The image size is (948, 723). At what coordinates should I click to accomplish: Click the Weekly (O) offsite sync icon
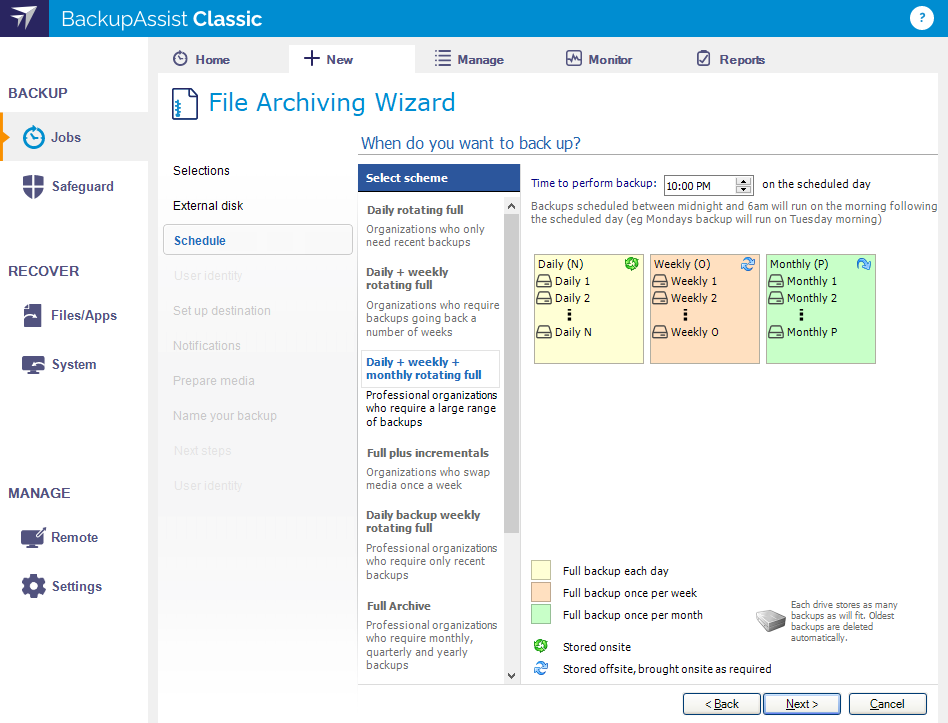(748, 264)
